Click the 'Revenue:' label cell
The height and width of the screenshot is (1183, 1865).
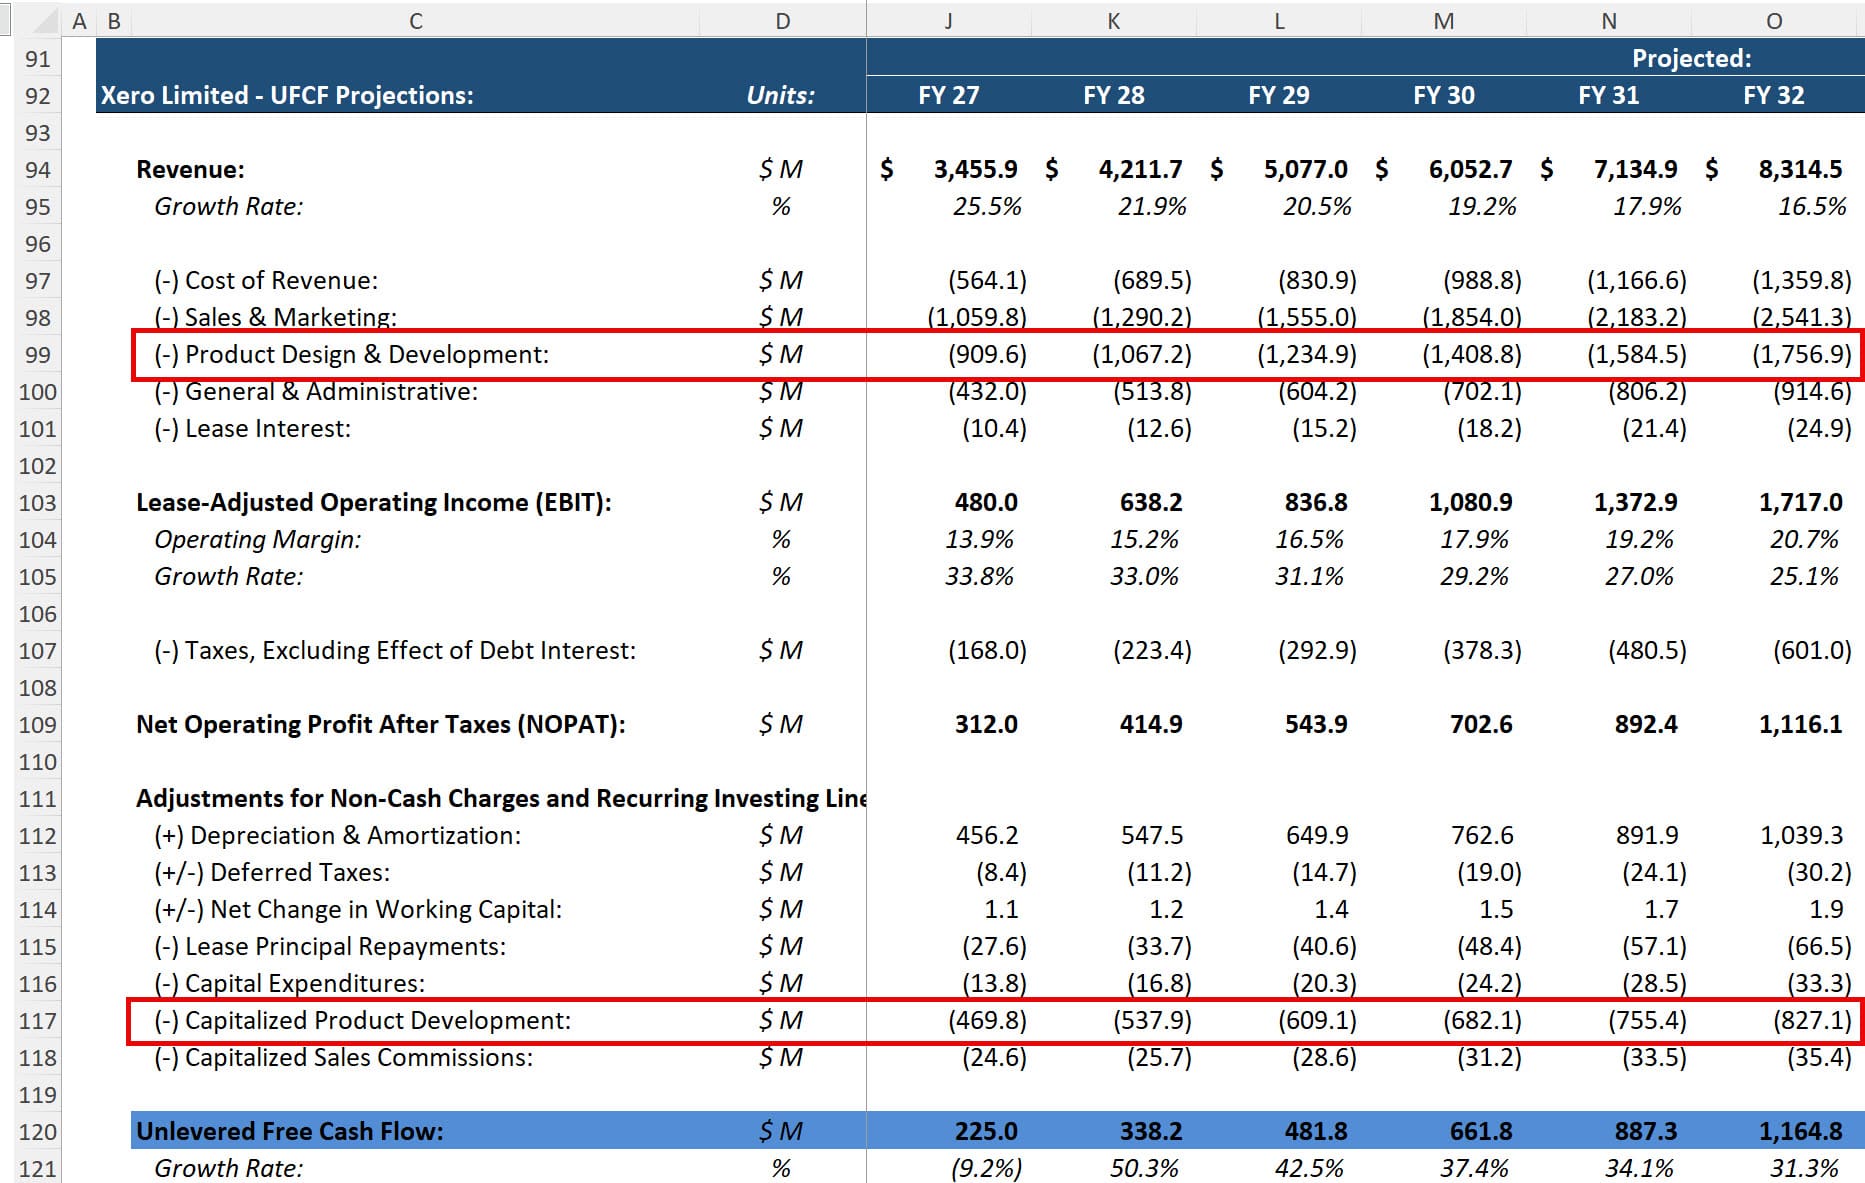[x=190, y=170]
